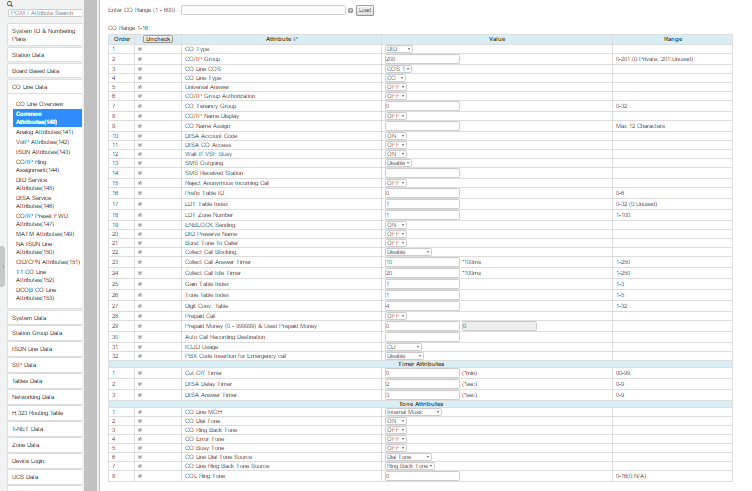752x491 pixels.
Task: Click the search magnifier icon above PGM search
Action: pyautogui.click(x=10, y=3)
